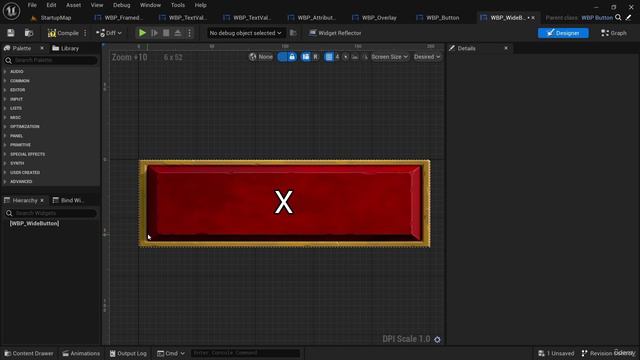Switch to WBP_Overlay tab
The height and width of the screenshot is (360, 640).
coord(375,18)
